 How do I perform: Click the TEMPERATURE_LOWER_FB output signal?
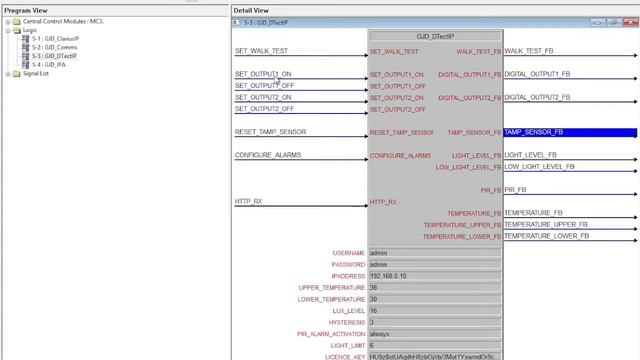click(x=547, y=236)
